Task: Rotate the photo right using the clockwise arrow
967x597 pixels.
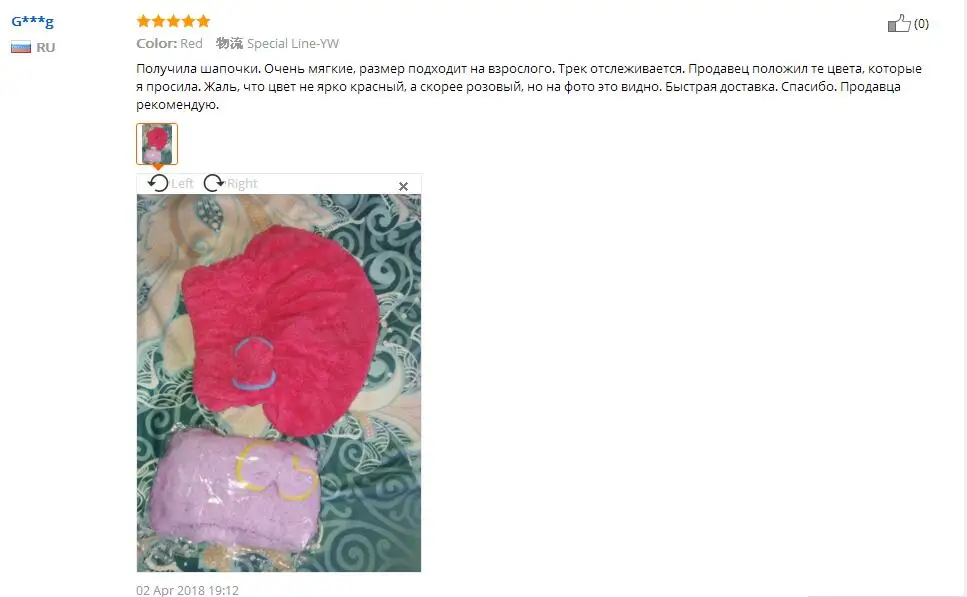Action: 213,183
